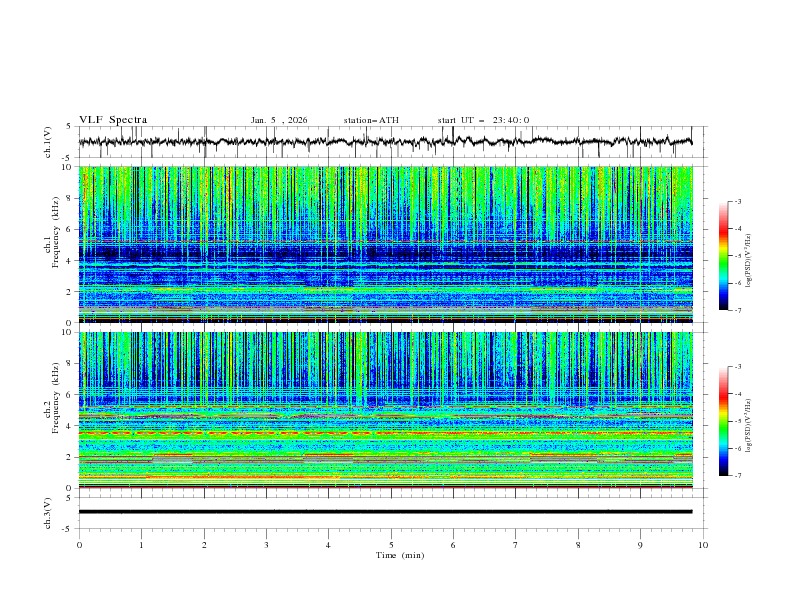Click the lower PSD color scale bar
Screen dimensions: 792x612
[723, 421]
